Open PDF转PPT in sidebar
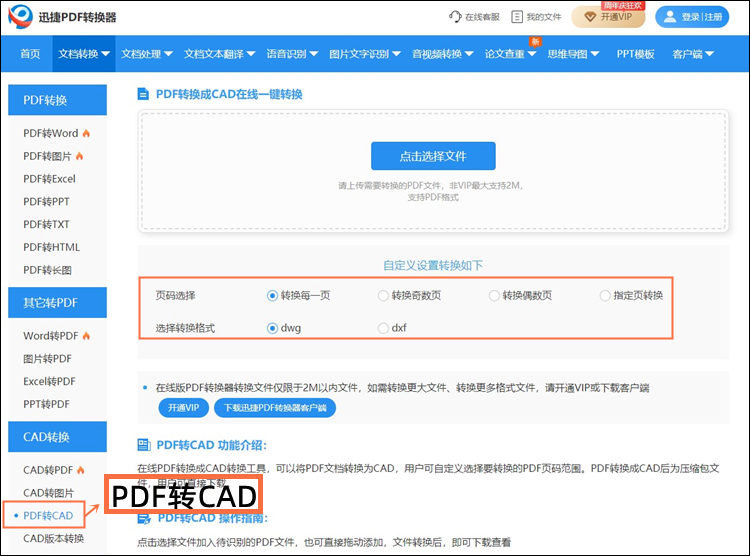 click(46, 202)
